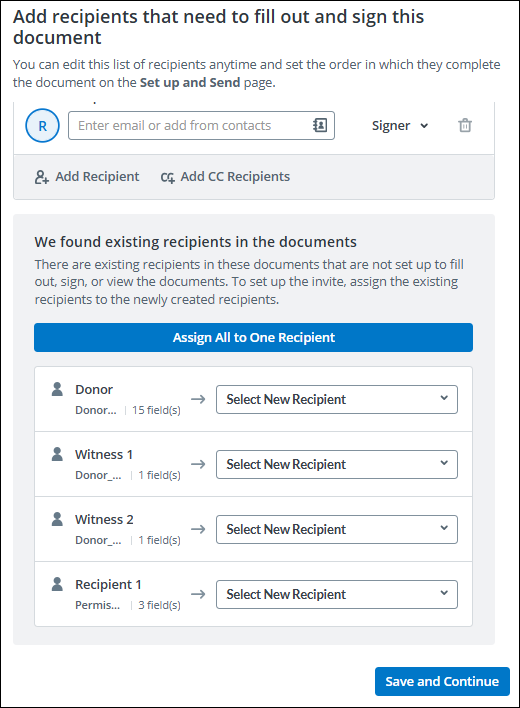Open Select New Recipient for Witness 2
This screenshot has width=520, height=708.
(337, 529)
